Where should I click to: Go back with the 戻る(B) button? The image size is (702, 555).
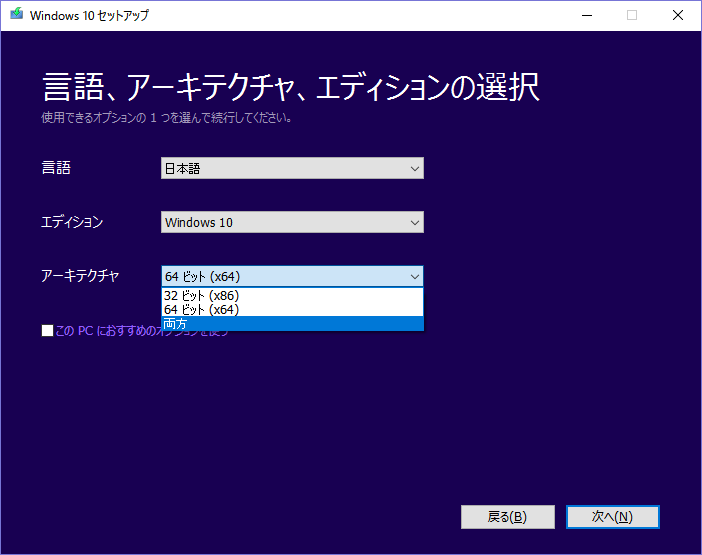[508, 517]
